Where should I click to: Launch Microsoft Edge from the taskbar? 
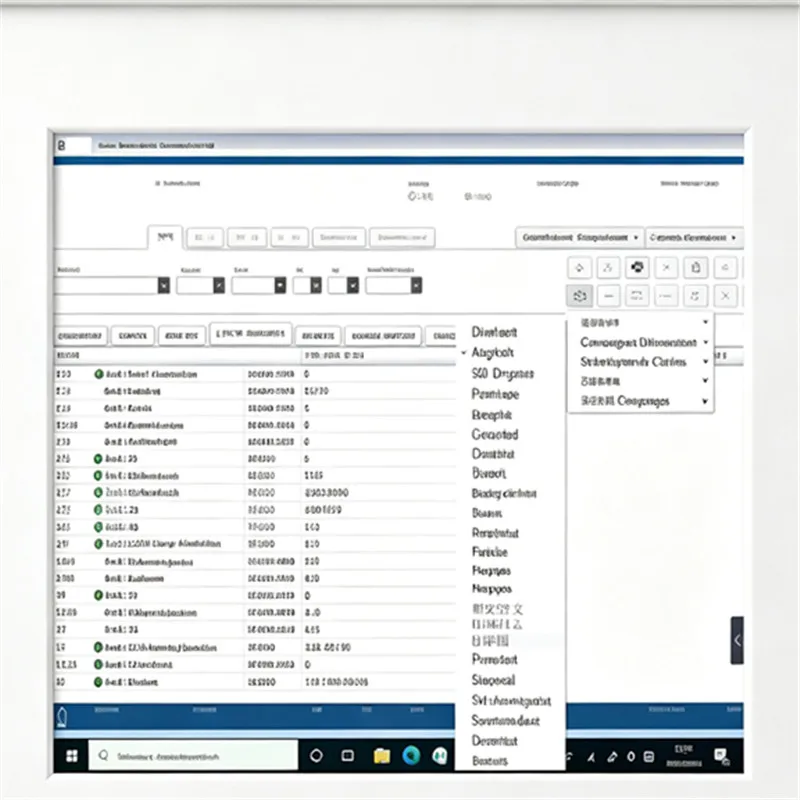pyautogui.click(x=411, y=756)
